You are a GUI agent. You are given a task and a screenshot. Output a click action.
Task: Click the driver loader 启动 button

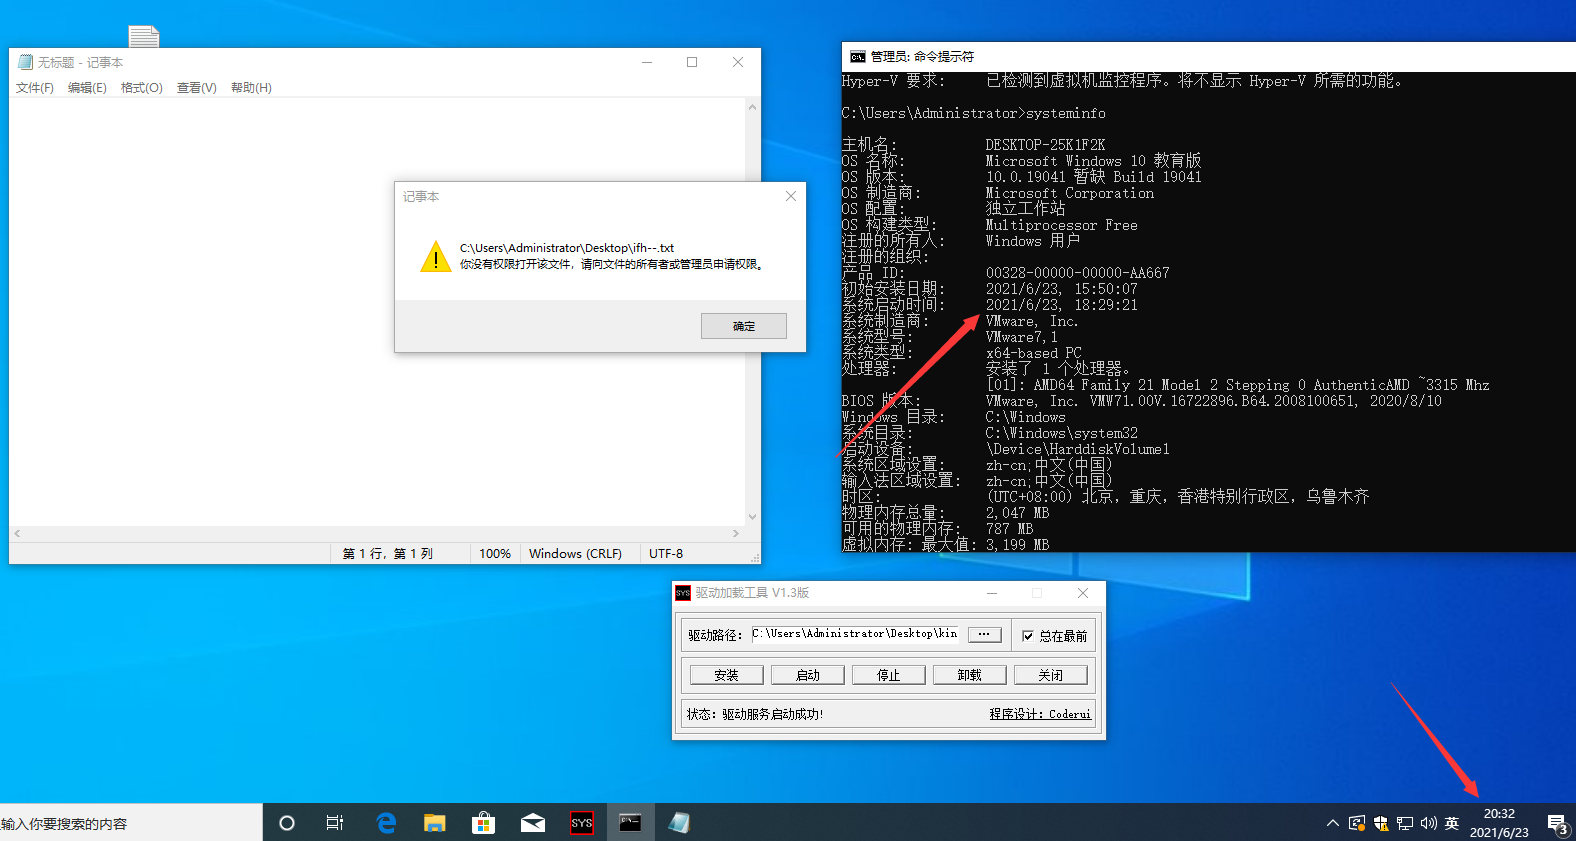(x=807, y=675)
